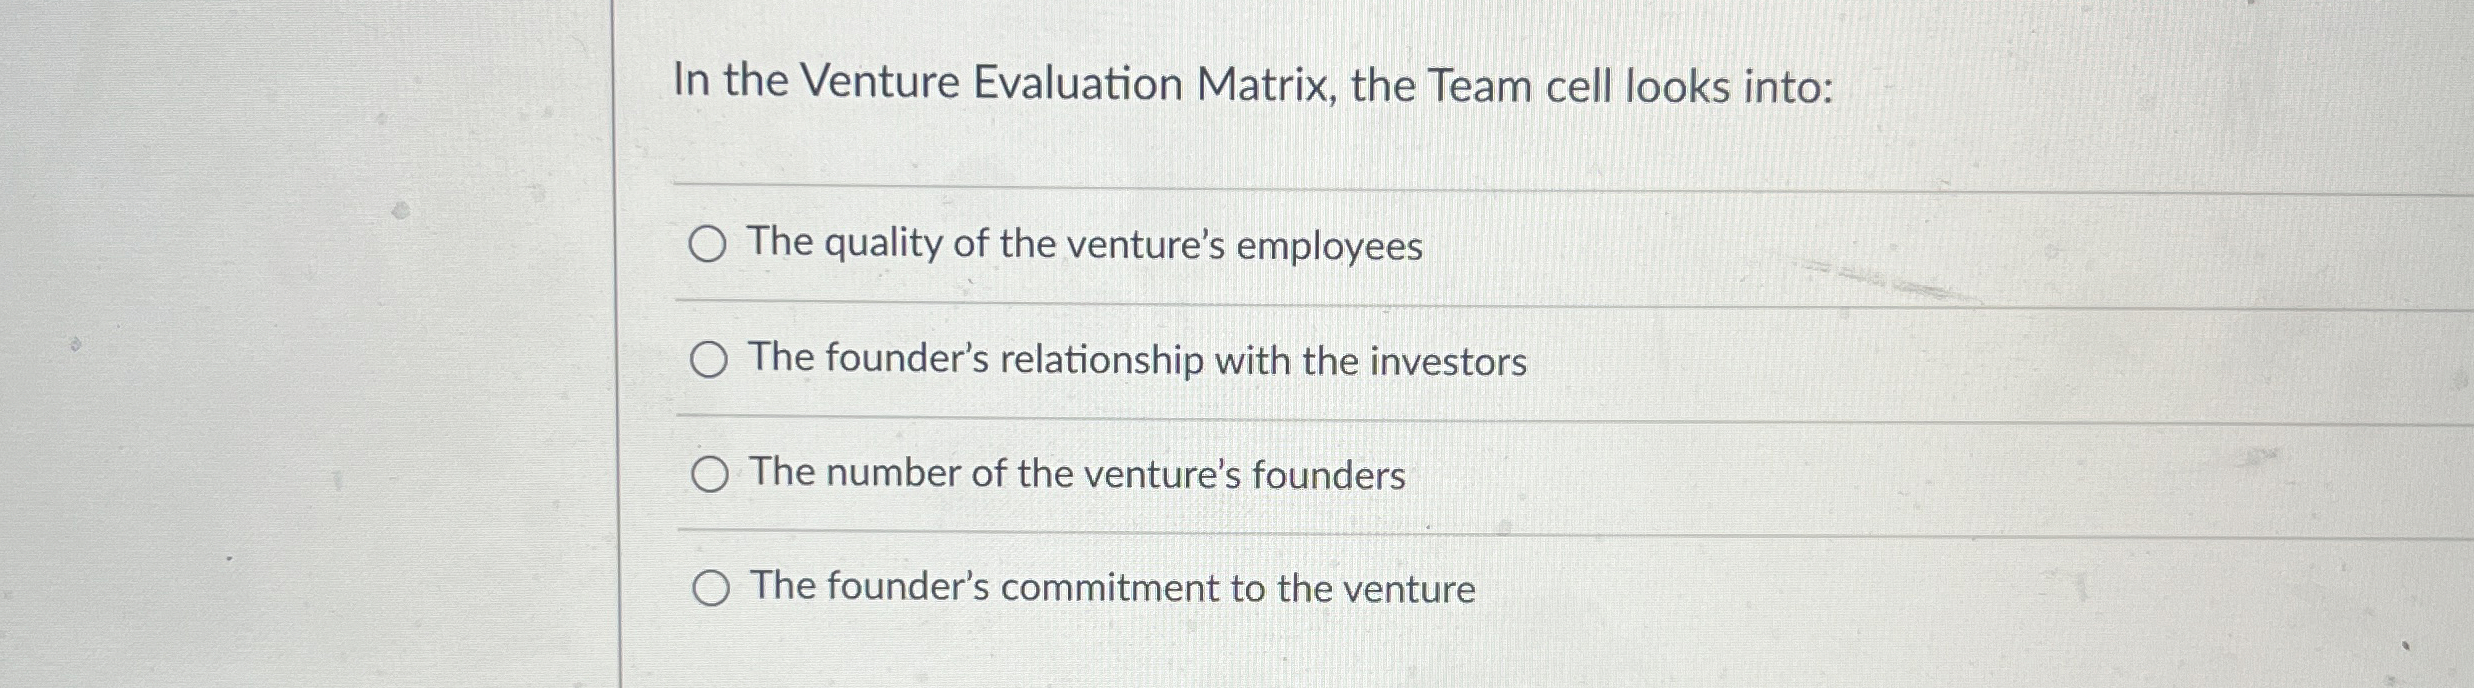
Task: Click the radio button beside the first answer
Action: (710, 243)
